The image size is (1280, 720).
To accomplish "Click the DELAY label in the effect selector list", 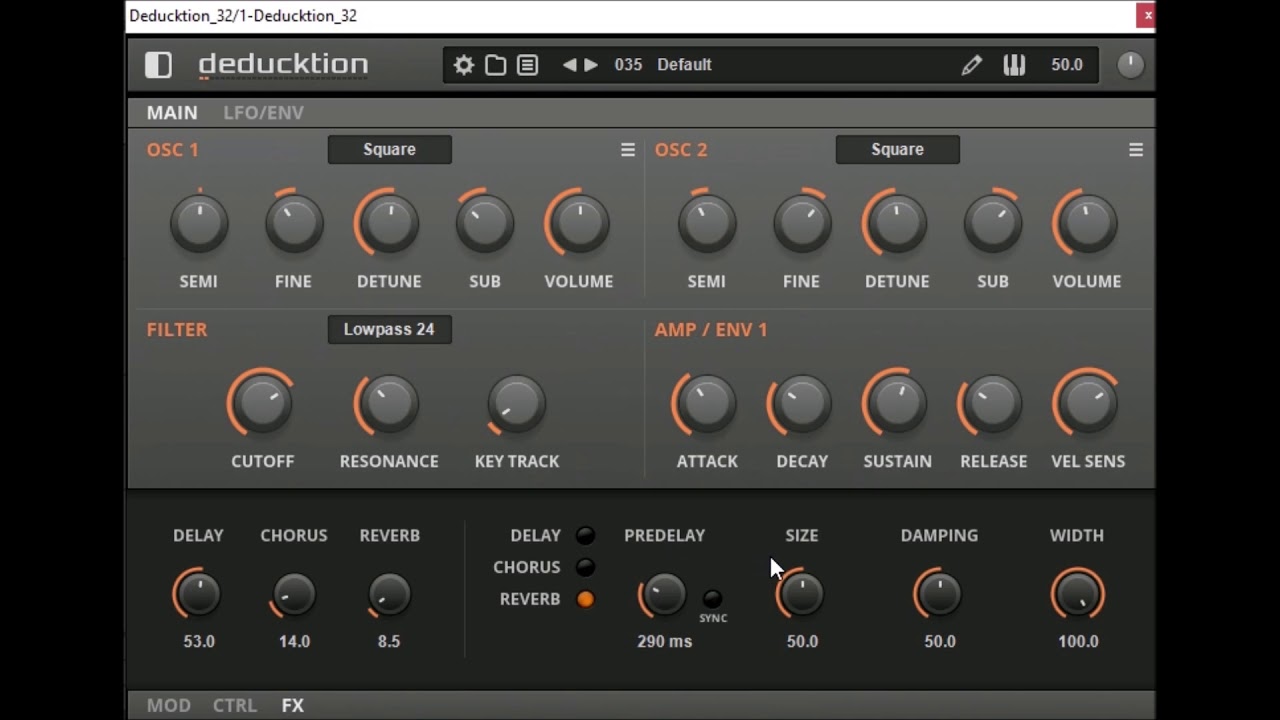I will [536, 536].
